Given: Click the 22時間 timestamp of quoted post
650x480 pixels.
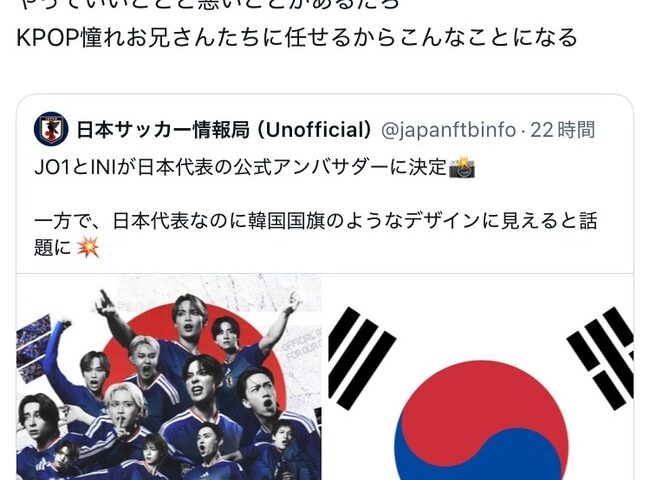Looking at the screenshot, I should pos(563,130).
